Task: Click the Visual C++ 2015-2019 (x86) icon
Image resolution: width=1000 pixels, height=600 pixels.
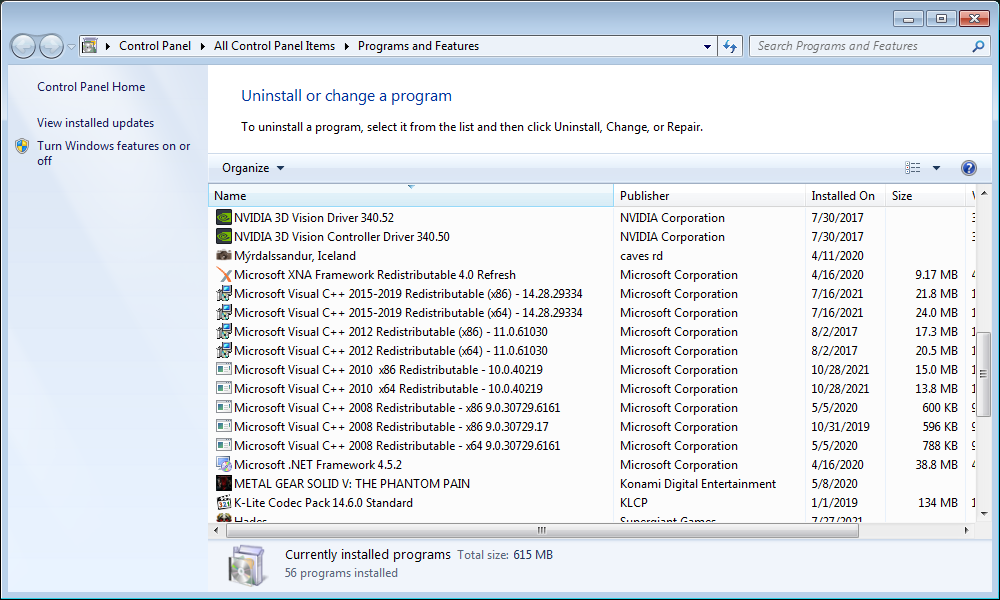Action: point(223,294)
